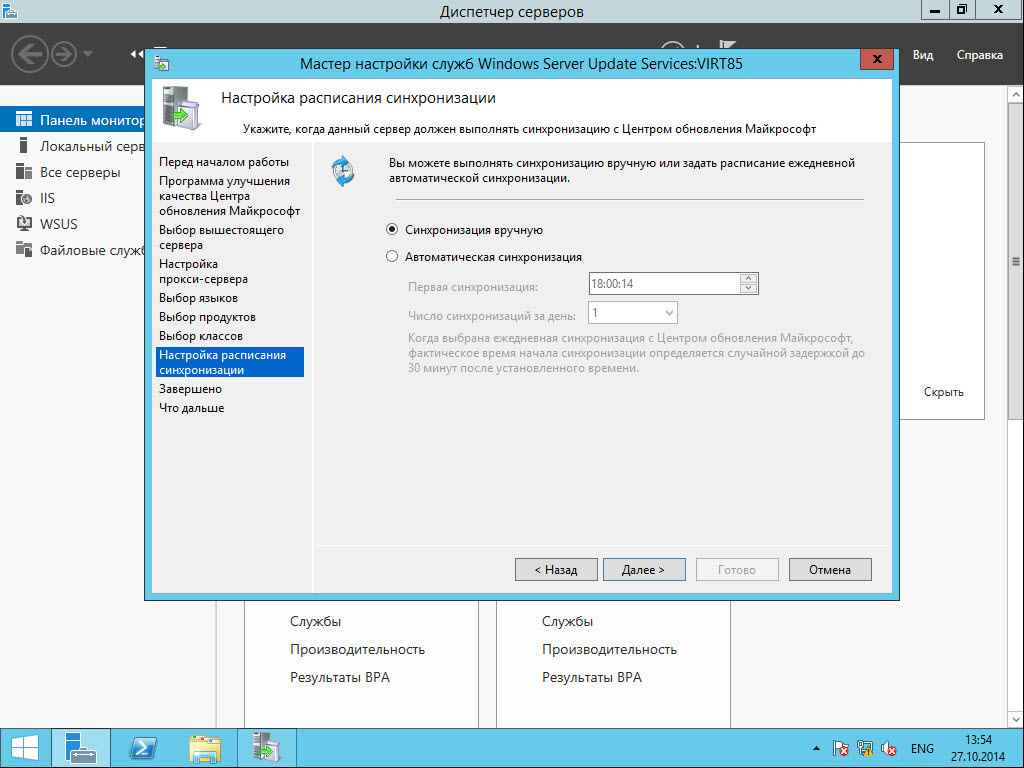Open wizard step Настройка прокси-сервера
The width and height of the screenshot is (1024, 768).
pos(203,271)
